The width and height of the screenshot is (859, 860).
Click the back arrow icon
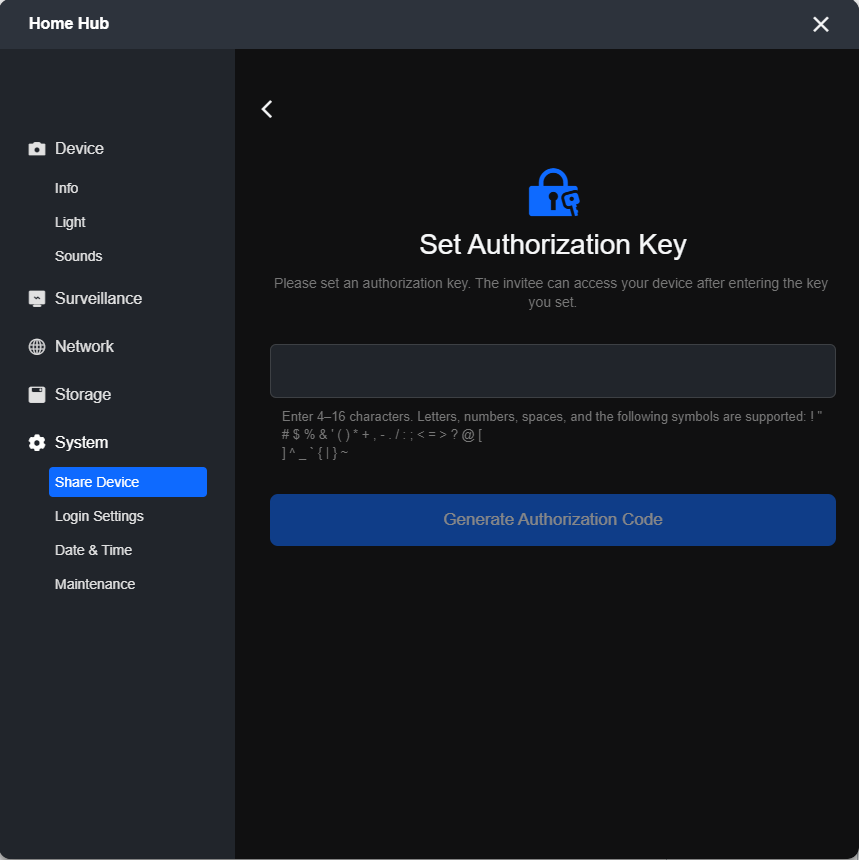pyautogui.click(x=267, y=109)
